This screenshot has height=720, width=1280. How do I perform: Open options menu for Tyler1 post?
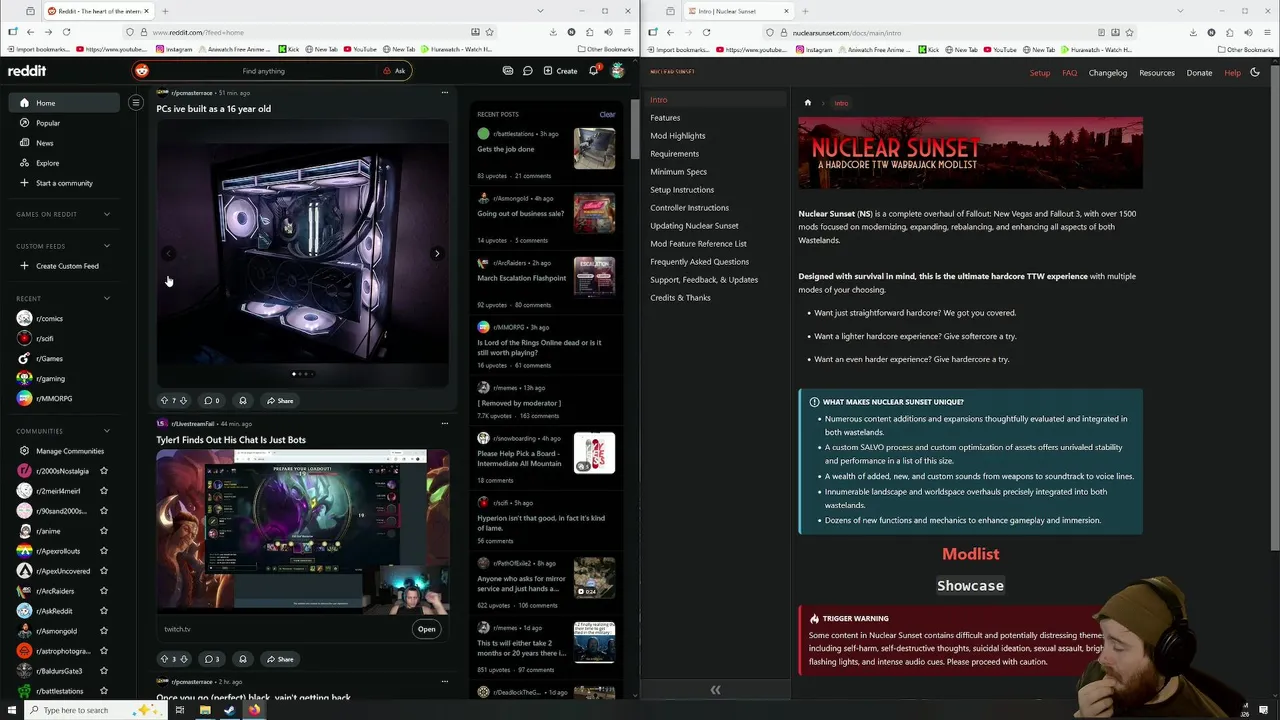click(445, 423)
